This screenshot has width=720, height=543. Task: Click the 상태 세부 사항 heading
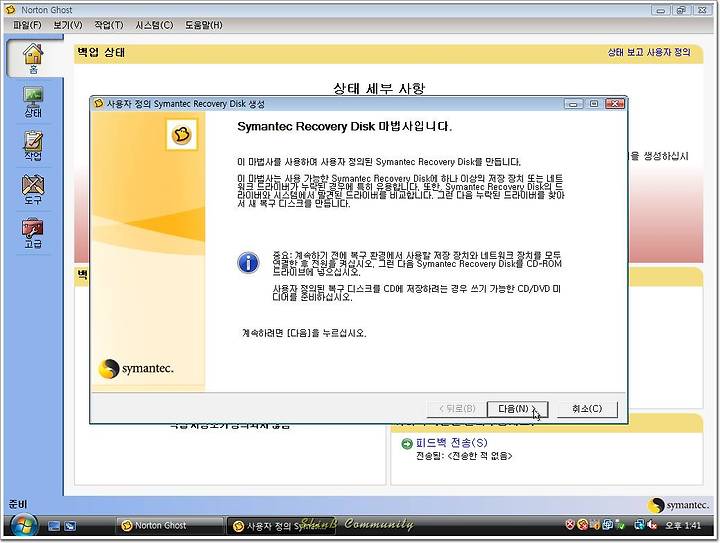coord(379,88)
